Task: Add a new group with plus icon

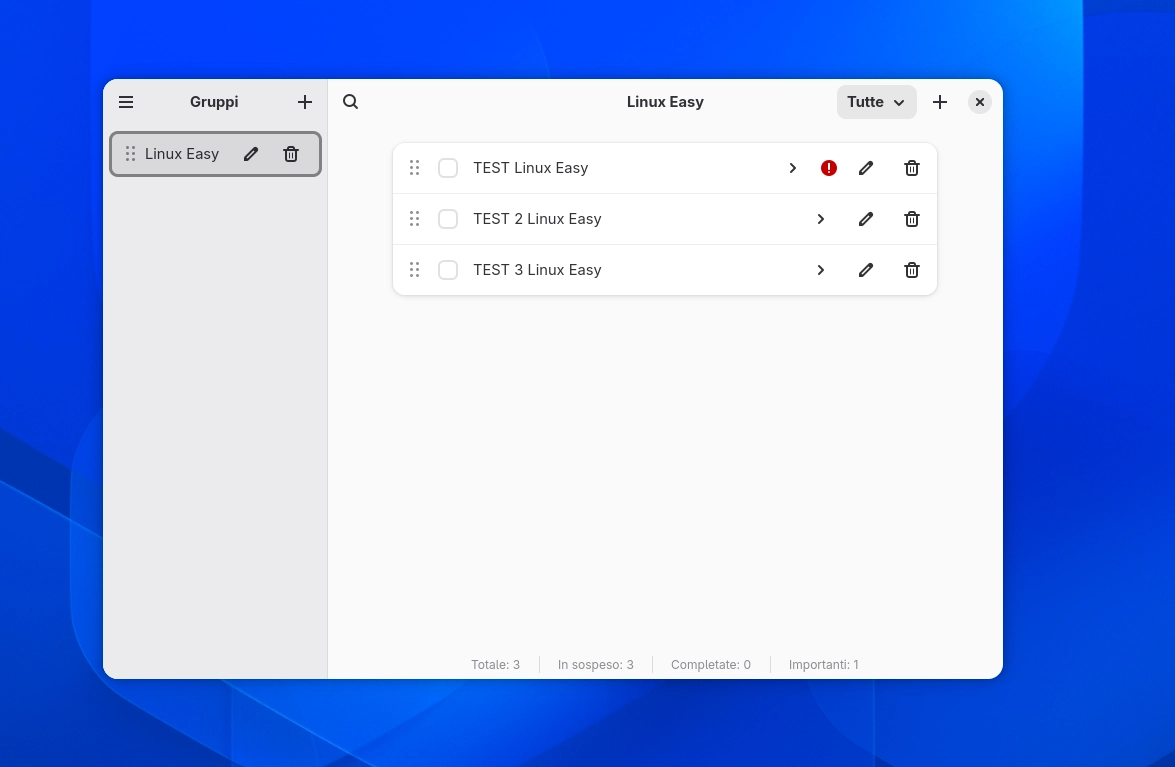Action: click(304, 102)
